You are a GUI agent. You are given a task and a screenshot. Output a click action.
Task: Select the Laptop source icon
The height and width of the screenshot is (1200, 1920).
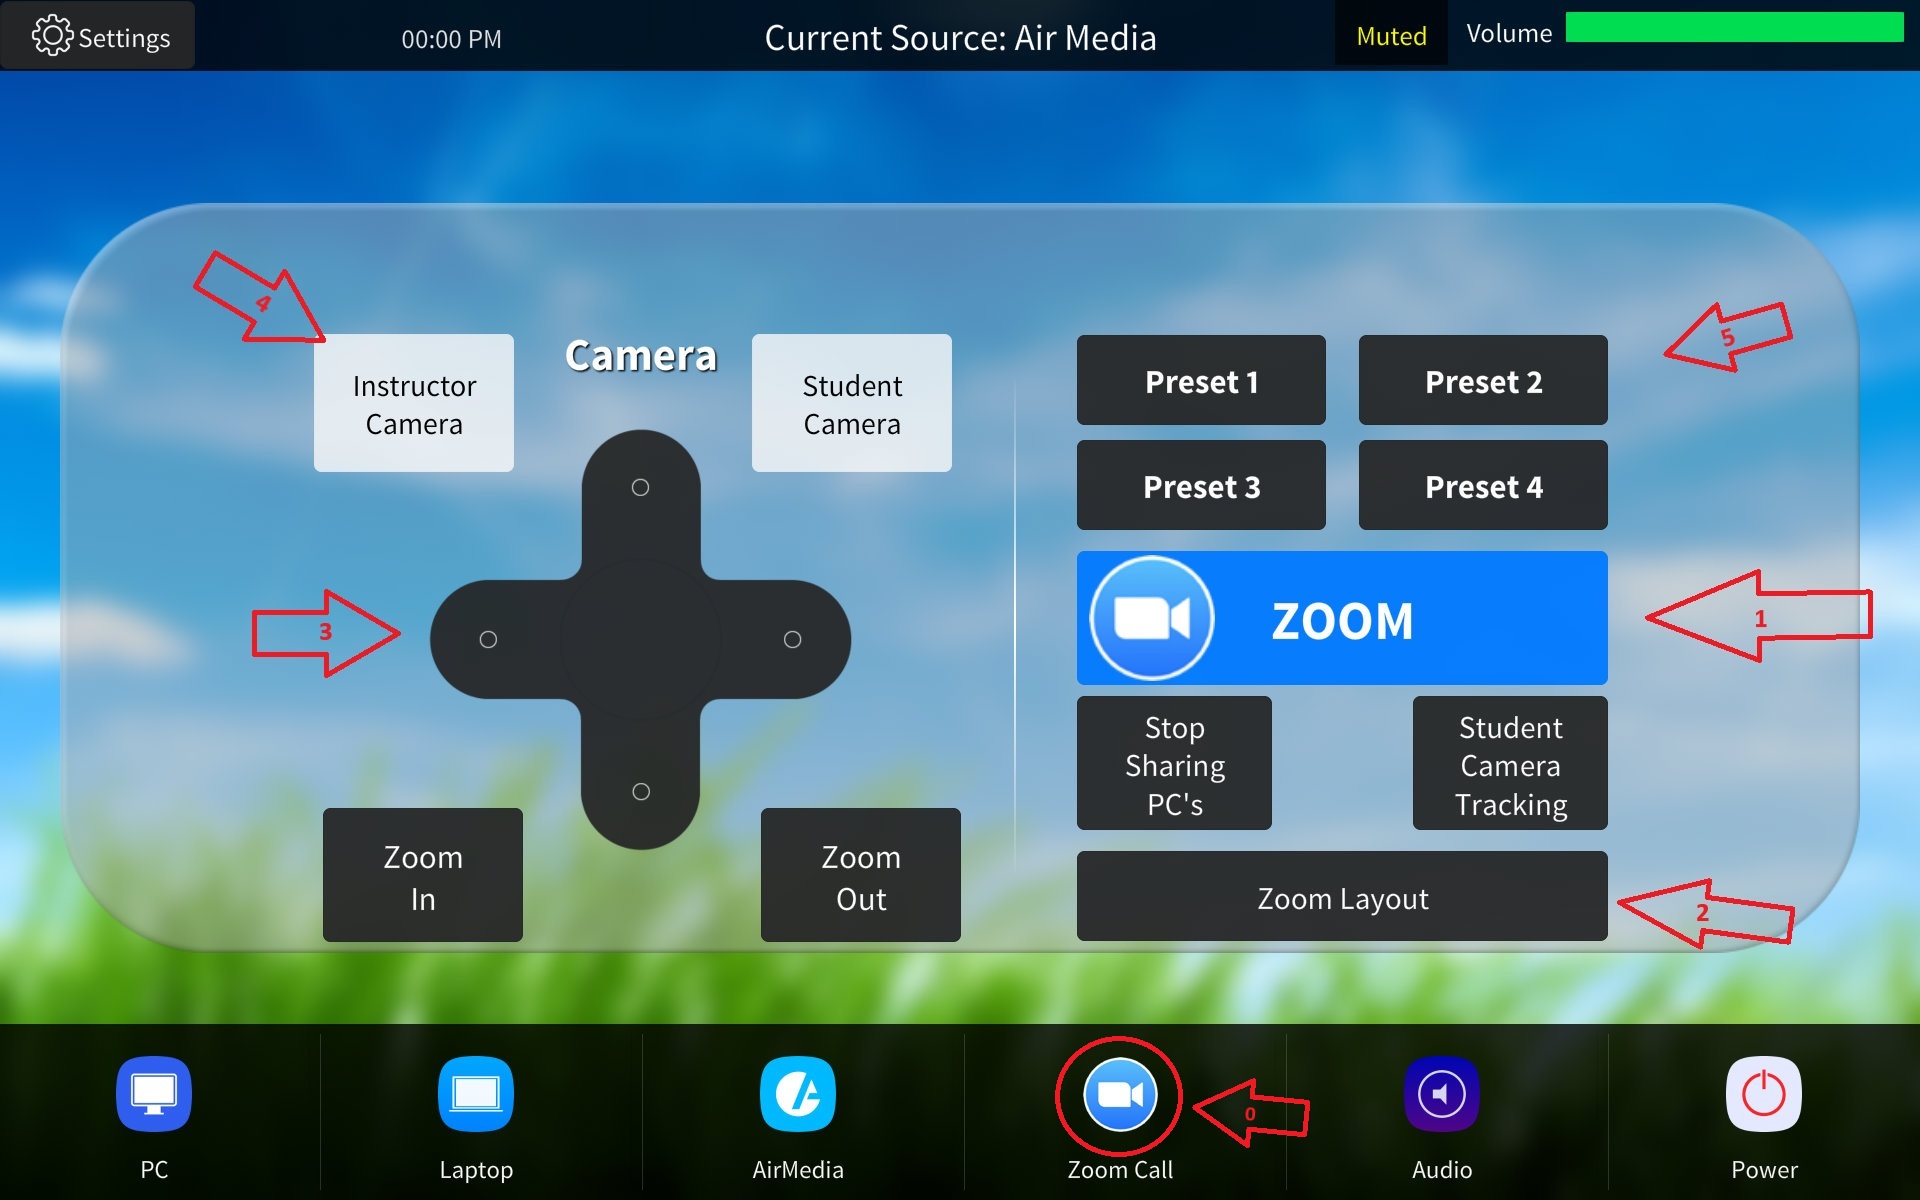tap(476, 1094)
